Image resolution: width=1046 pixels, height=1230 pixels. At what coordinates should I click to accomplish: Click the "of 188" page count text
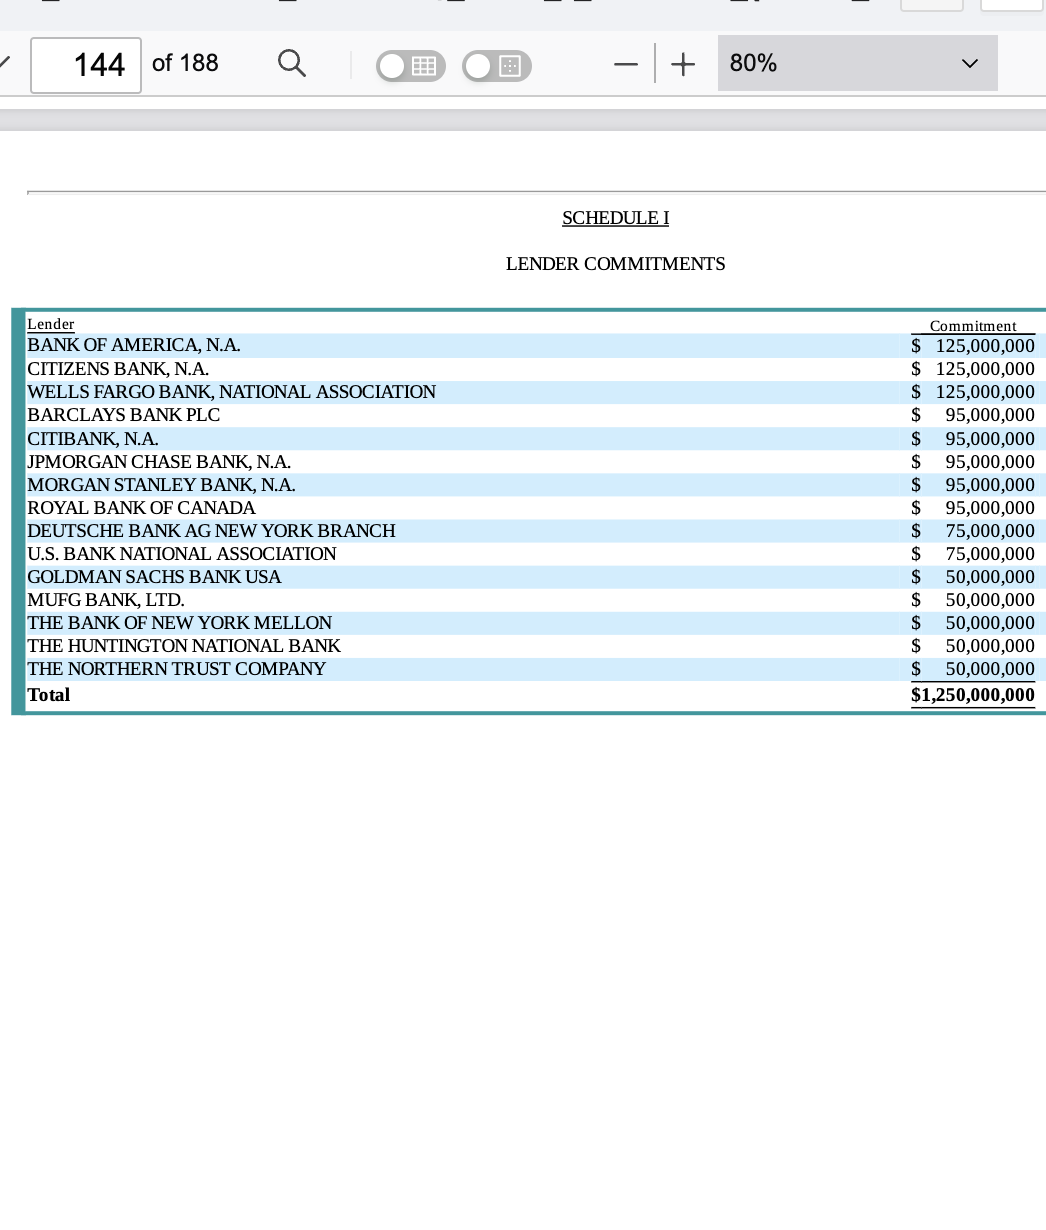click(185, 63)
